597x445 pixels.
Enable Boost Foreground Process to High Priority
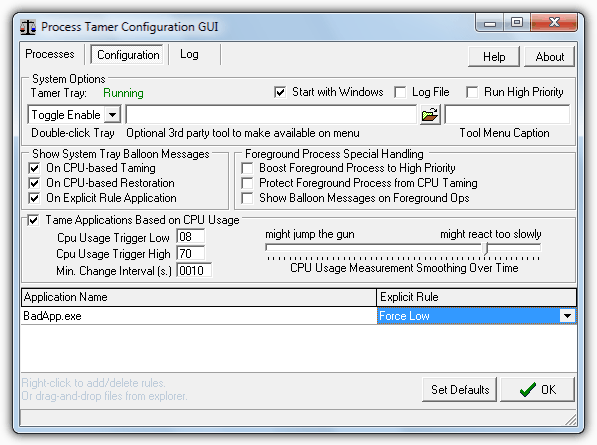[247, 168]
